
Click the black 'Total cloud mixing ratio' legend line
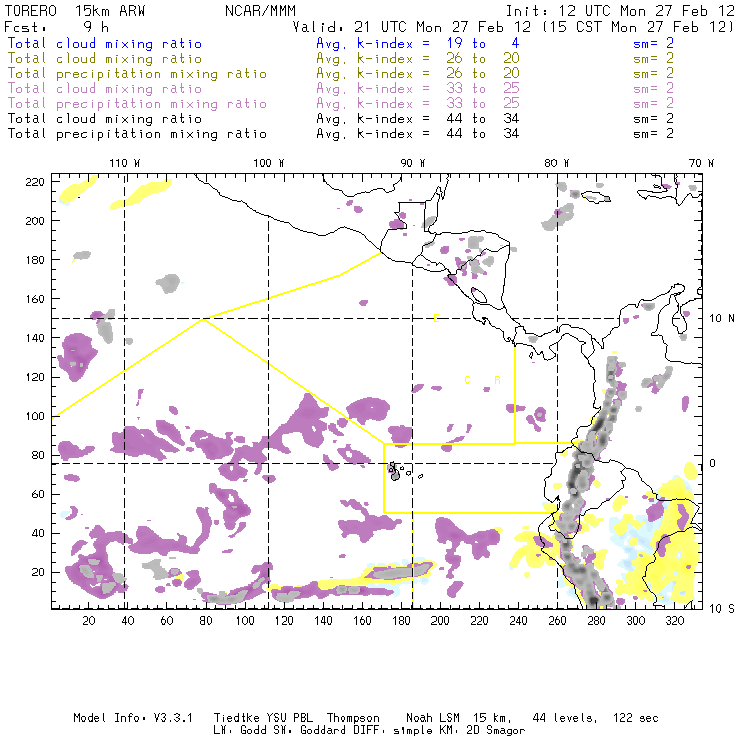click(105, 118)
